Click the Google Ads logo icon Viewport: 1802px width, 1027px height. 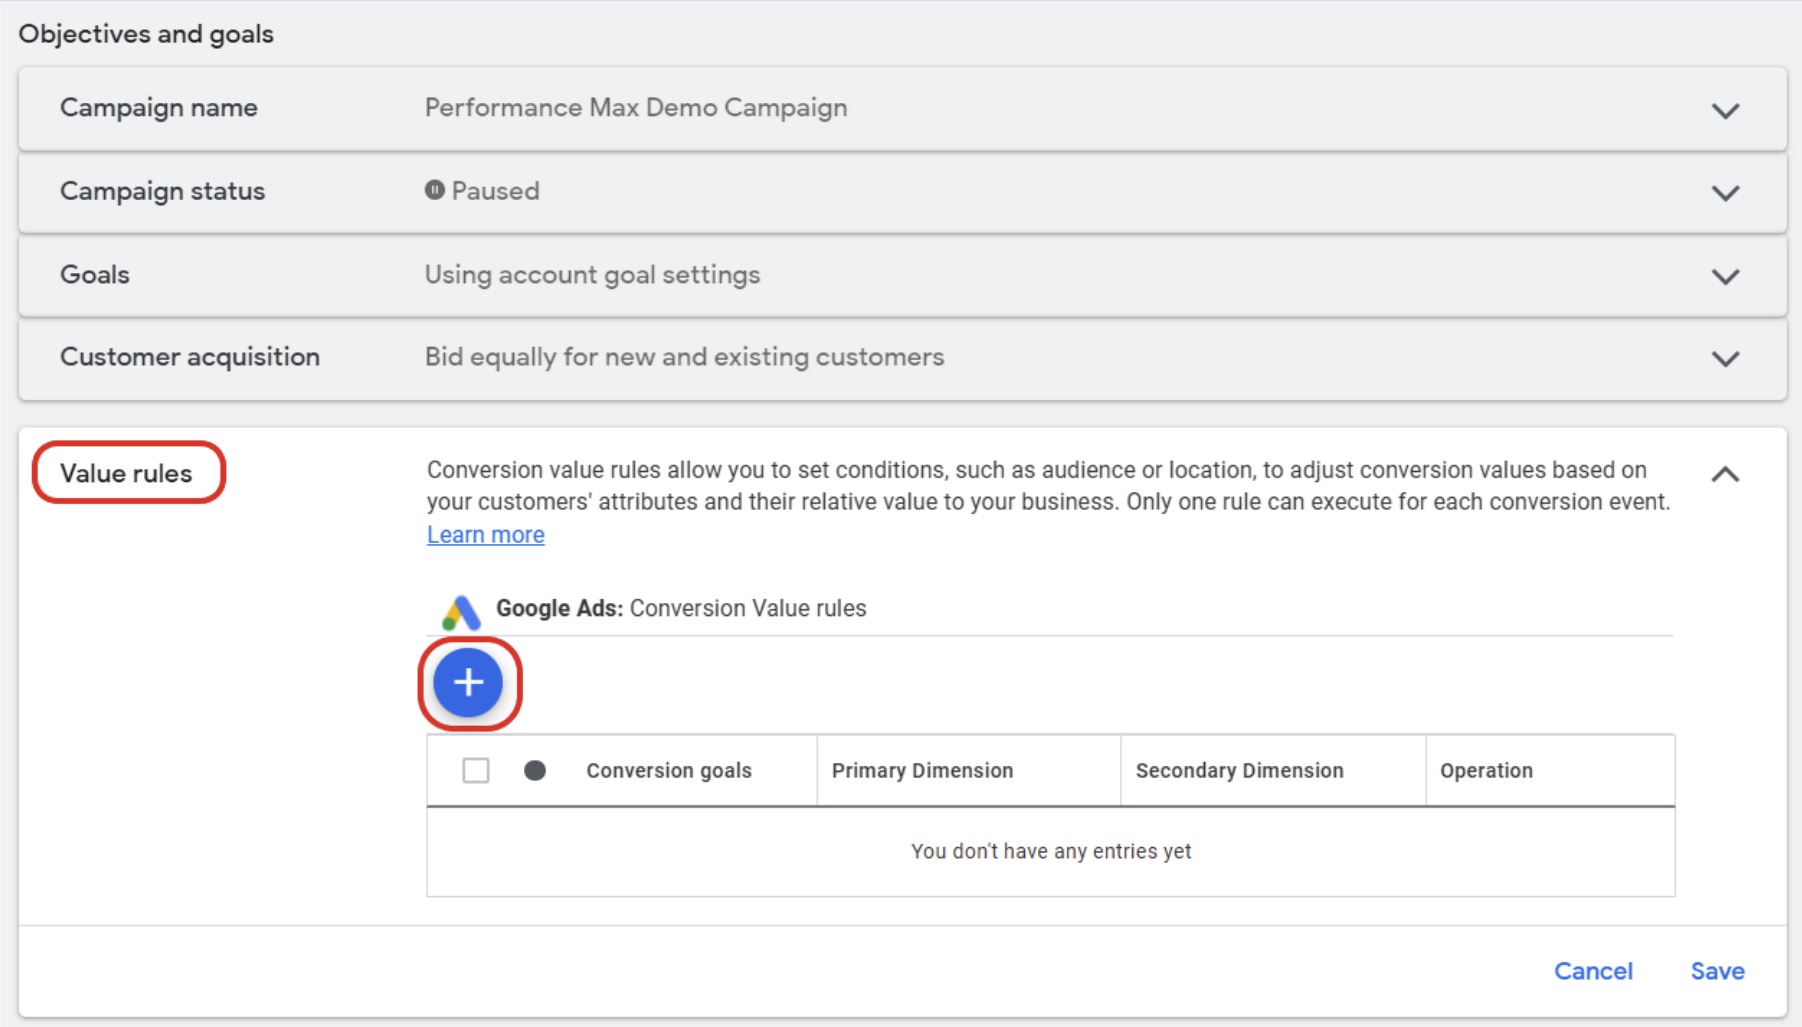[x=461, y=611]
